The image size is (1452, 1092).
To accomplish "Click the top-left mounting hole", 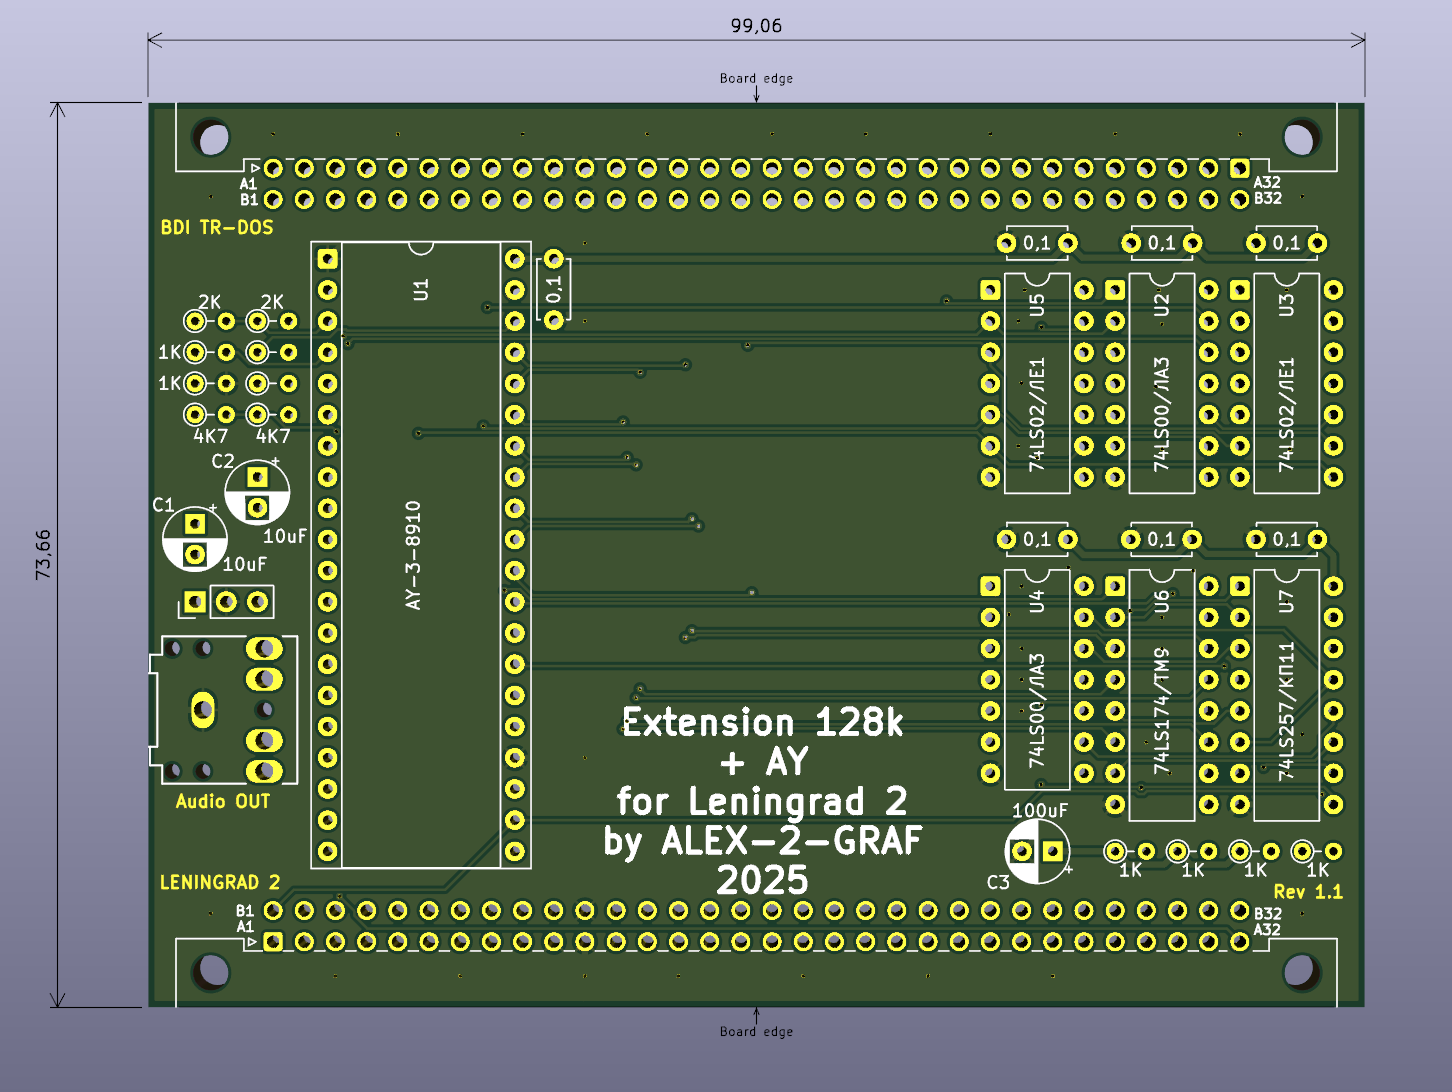I will click(x=212, y=138).
